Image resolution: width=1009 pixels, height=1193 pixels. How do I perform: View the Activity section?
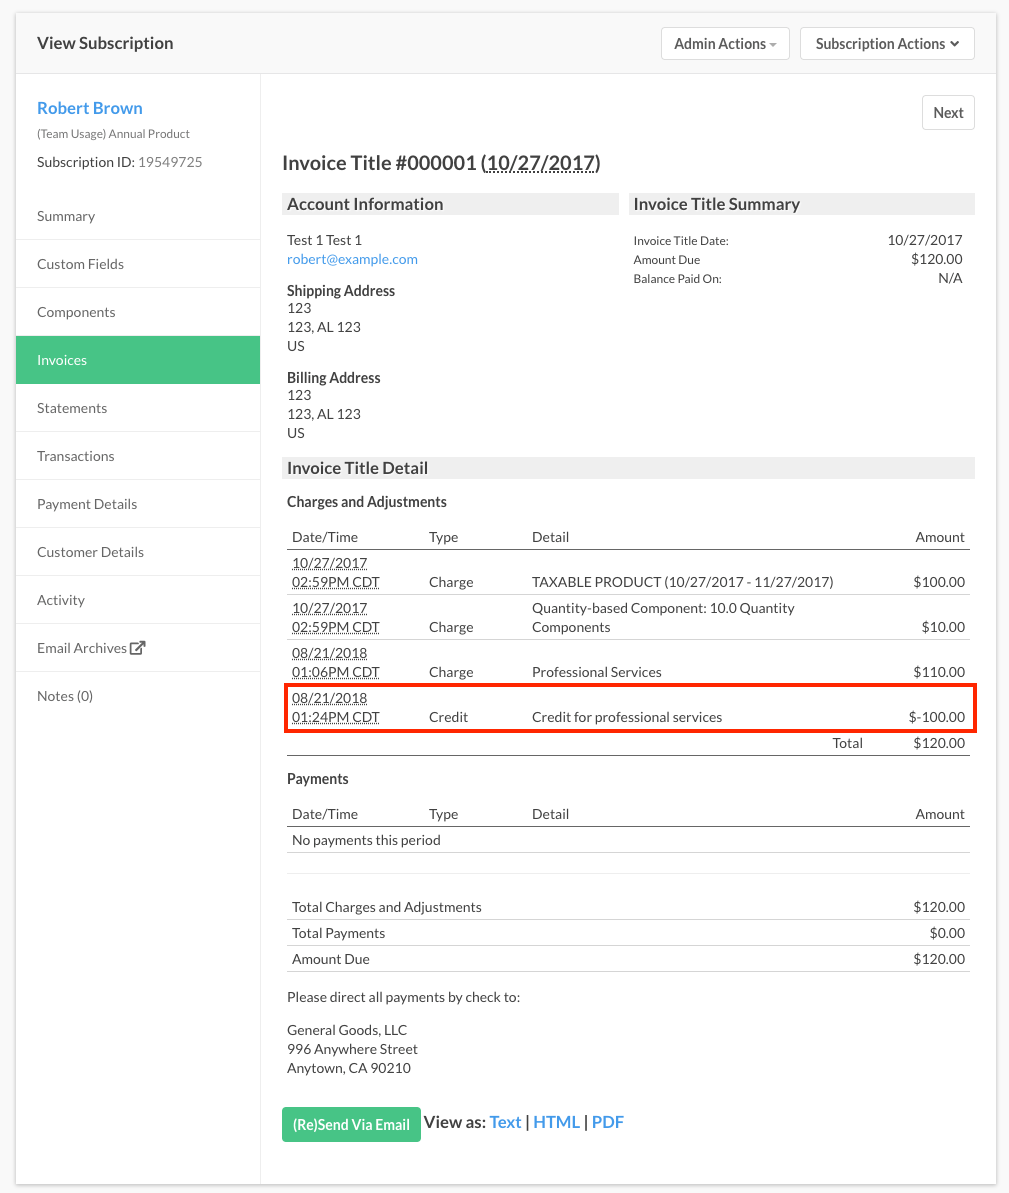point(138,600)
